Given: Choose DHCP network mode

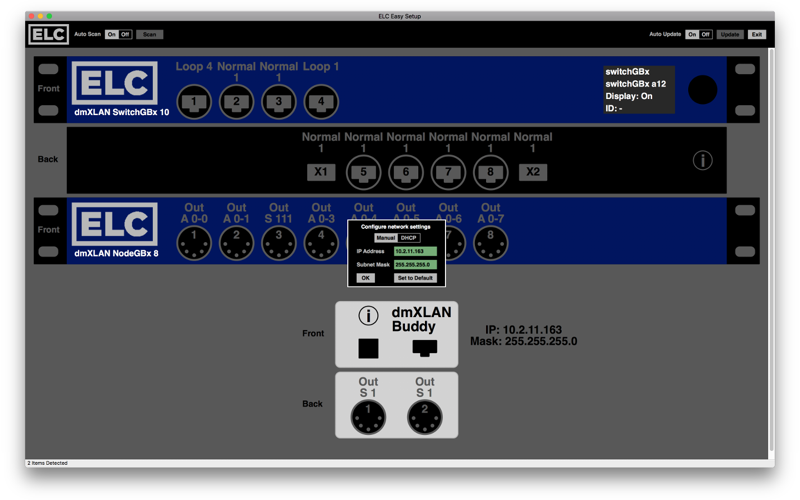Looking at the screenshot, I should tap(408, 238).
